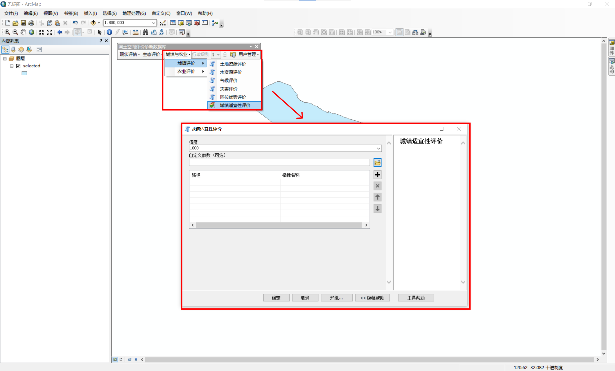List layers by visibility in table of contents
615x371 pixels.
click(x=21, y=49)
